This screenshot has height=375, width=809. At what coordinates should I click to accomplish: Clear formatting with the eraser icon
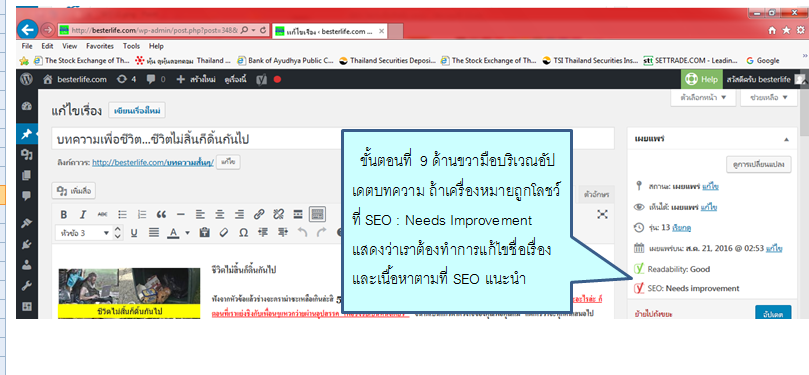click(x=223, y=233)
